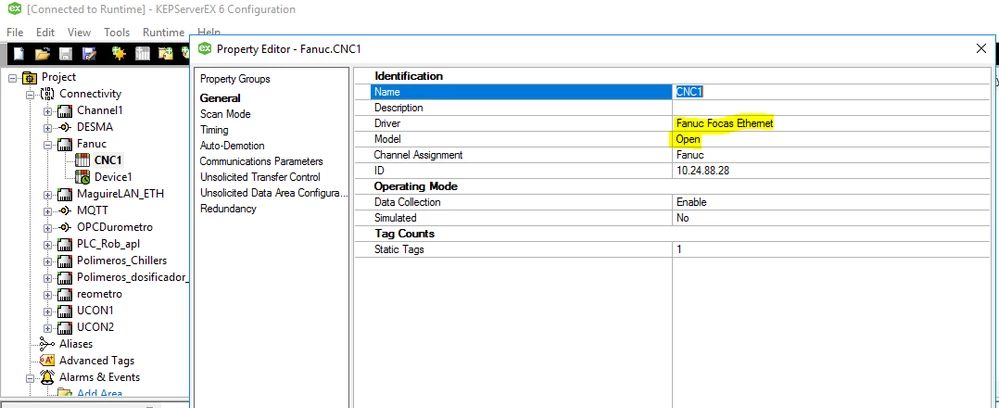The image size is (999, 408).
Task: Open the Tools menu
Action: pyautogui.click(x=117, y=32)
